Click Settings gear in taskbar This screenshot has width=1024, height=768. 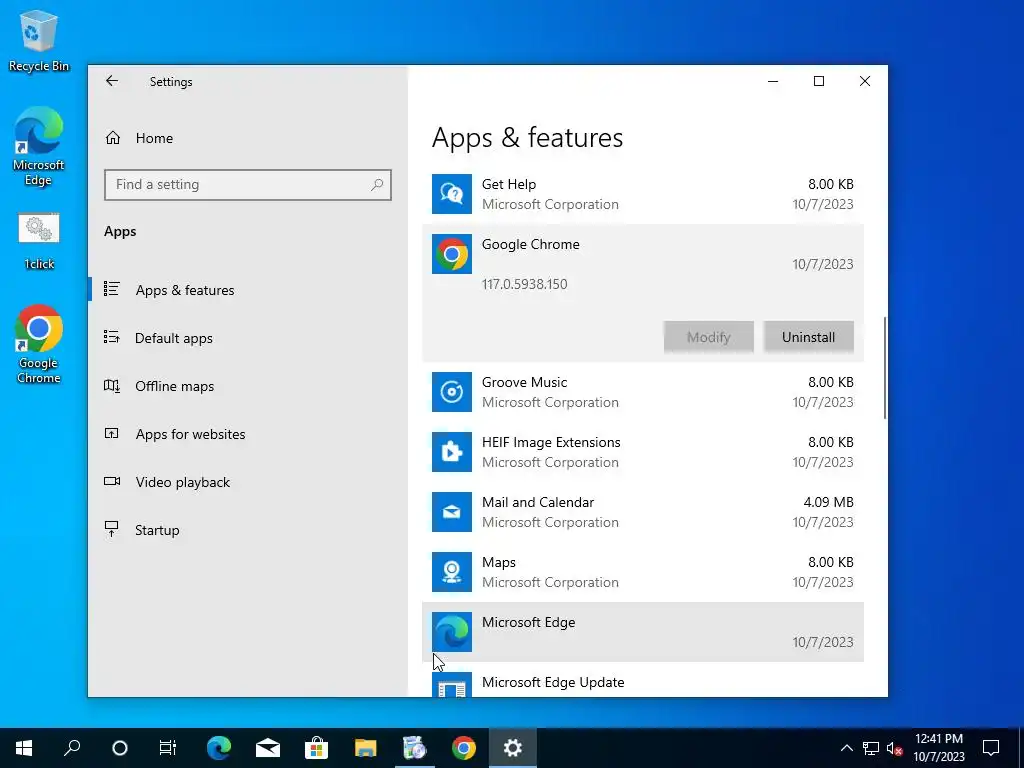[513, 748]
